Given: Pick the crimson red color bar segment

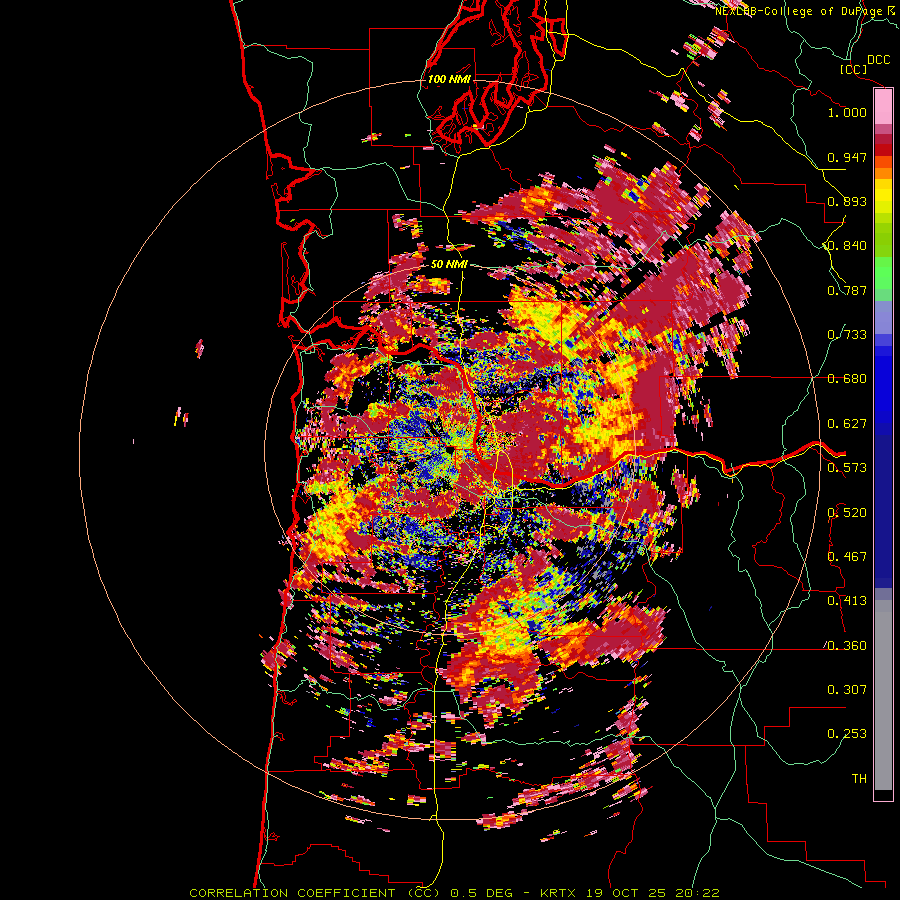Looking at the screenshot, I should pos(883,139).
